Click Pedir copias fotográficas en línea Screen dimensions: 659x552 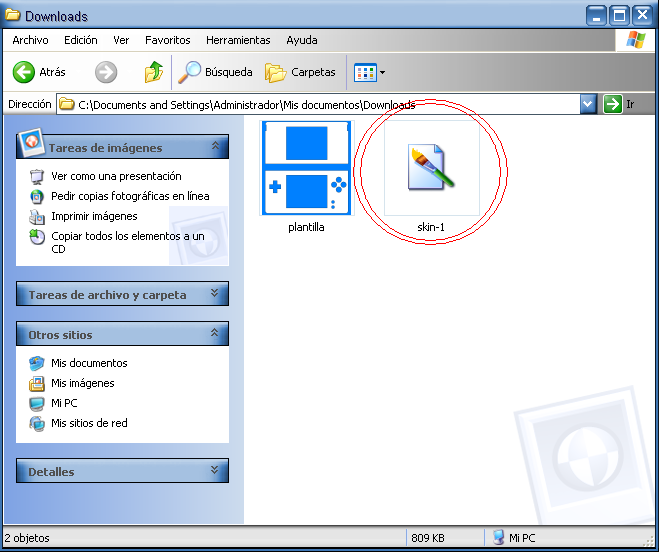130,196
